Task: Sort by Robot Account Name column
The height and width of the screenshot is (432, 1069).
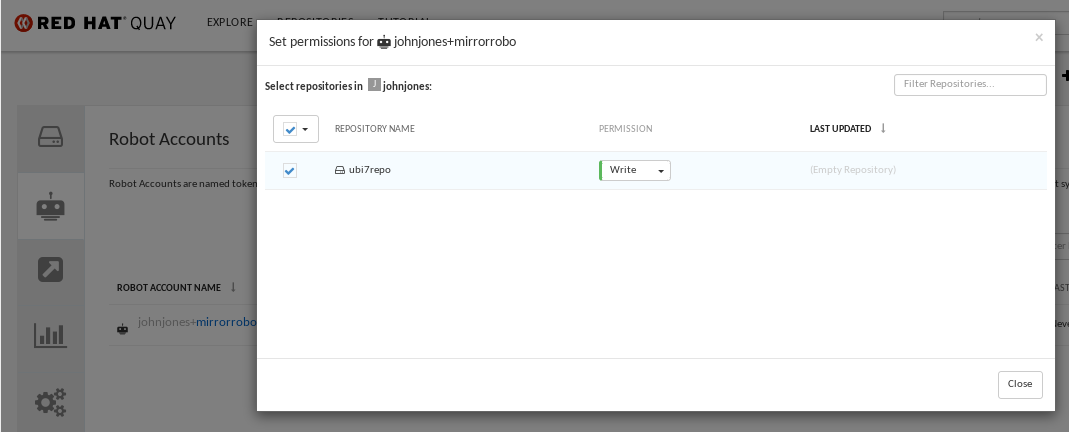Action: click(169, 288)
